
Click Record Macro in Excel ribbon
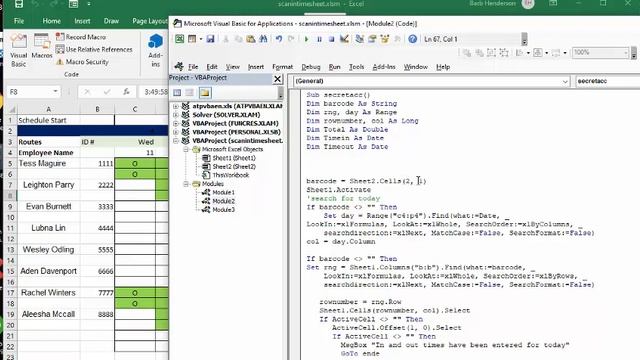pos(81,37)
